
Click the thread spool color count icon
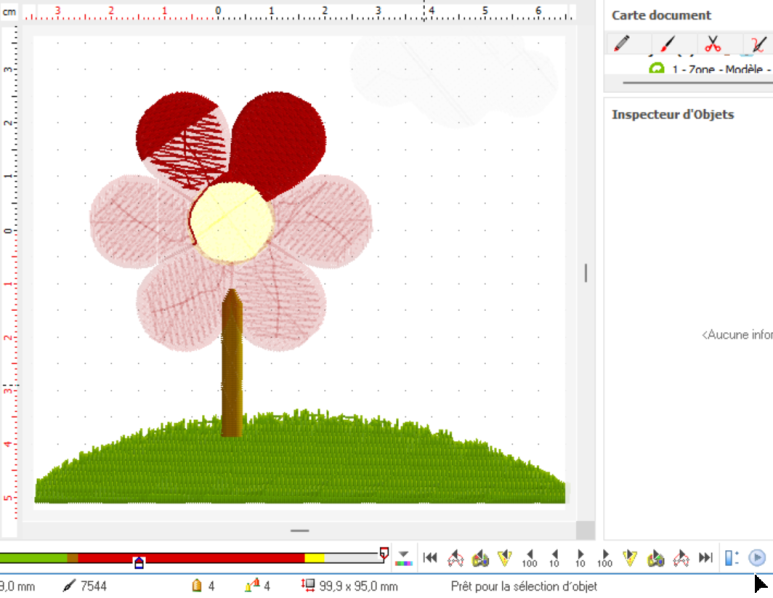[x=197, y=586]
